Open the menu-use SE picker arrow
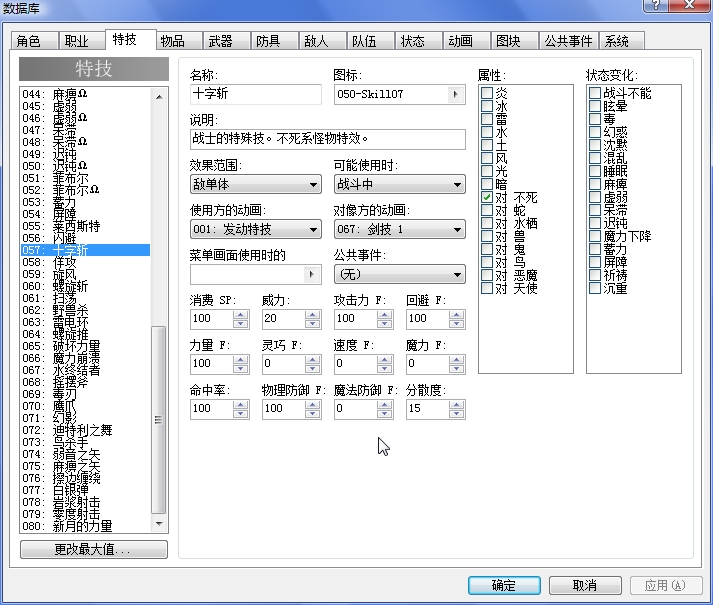713x605 pixels. (311, 274)
